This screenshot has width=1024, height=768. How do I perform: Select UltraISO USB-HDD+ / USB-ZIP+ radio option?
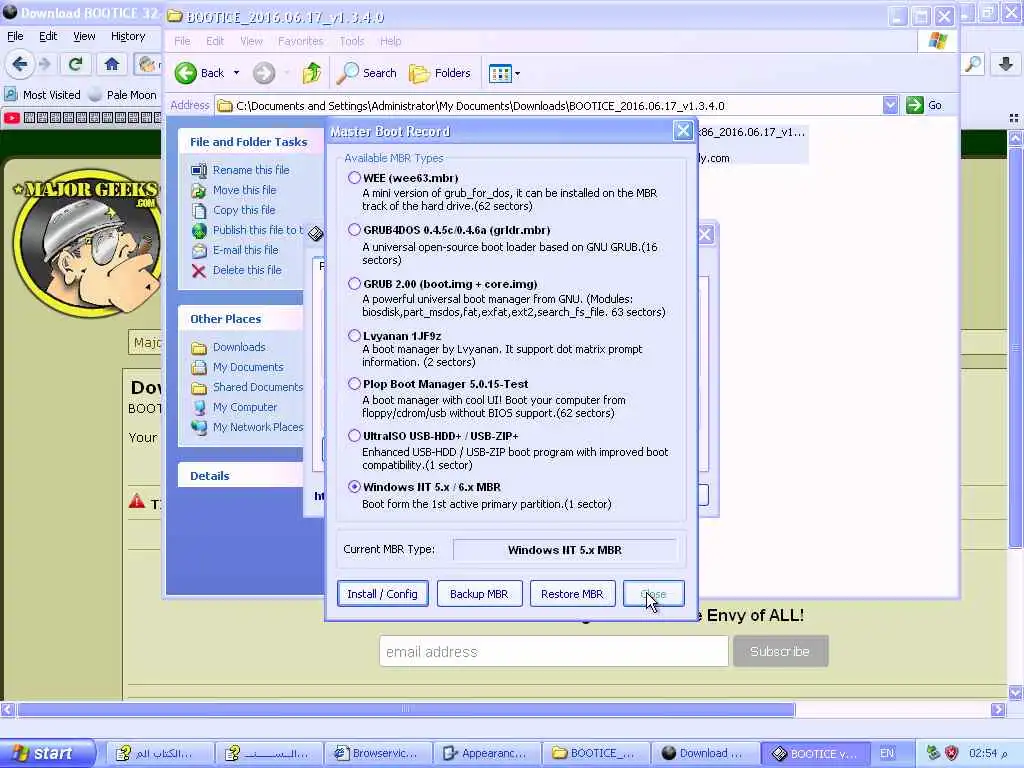point(354,436)
